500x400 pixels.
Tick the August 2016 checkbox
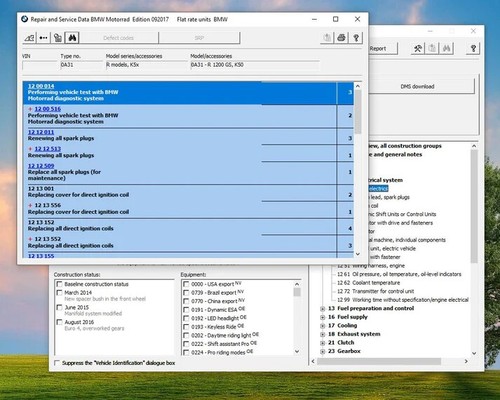tap(59, 322)
